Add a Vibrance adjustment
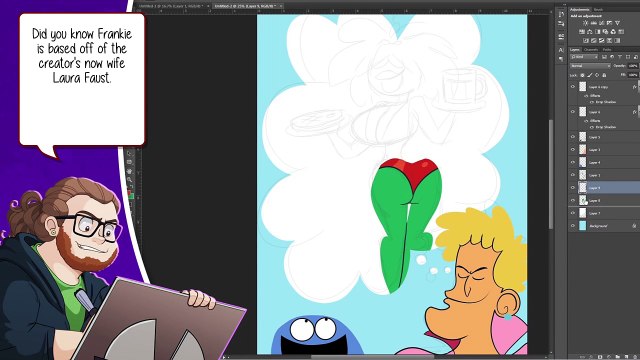The width and height of the screenshot is (640, 360). point(618,23)
